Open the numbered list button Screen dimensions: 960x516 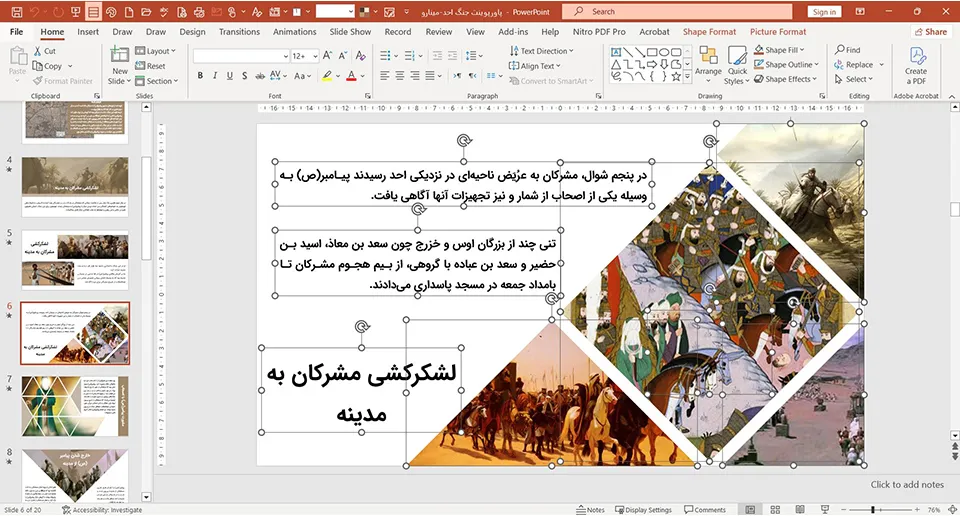tap(410, 56)
